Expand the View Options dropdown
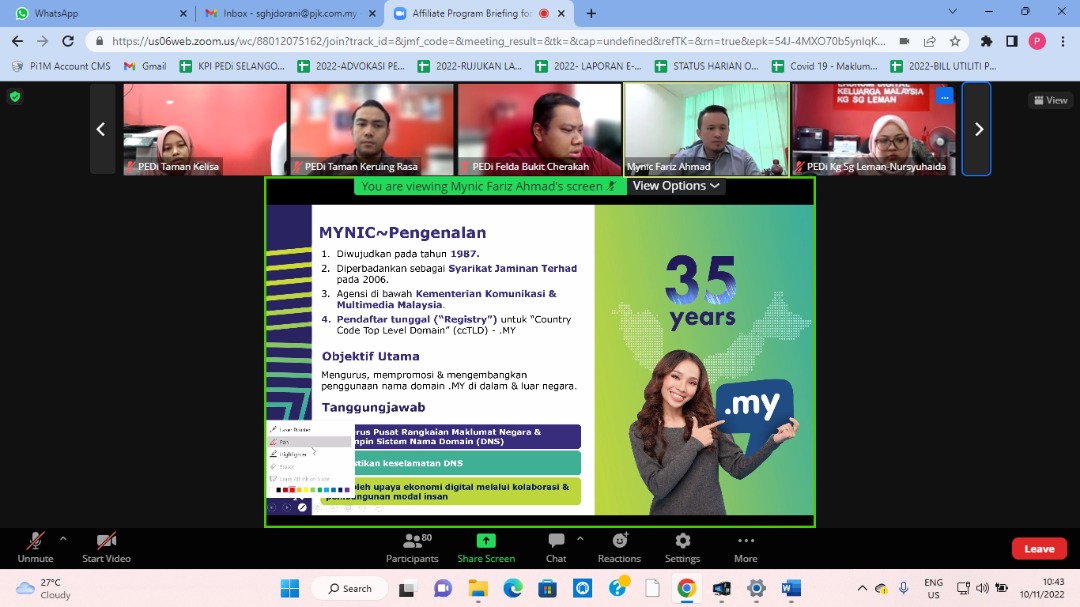 [676, 186]
